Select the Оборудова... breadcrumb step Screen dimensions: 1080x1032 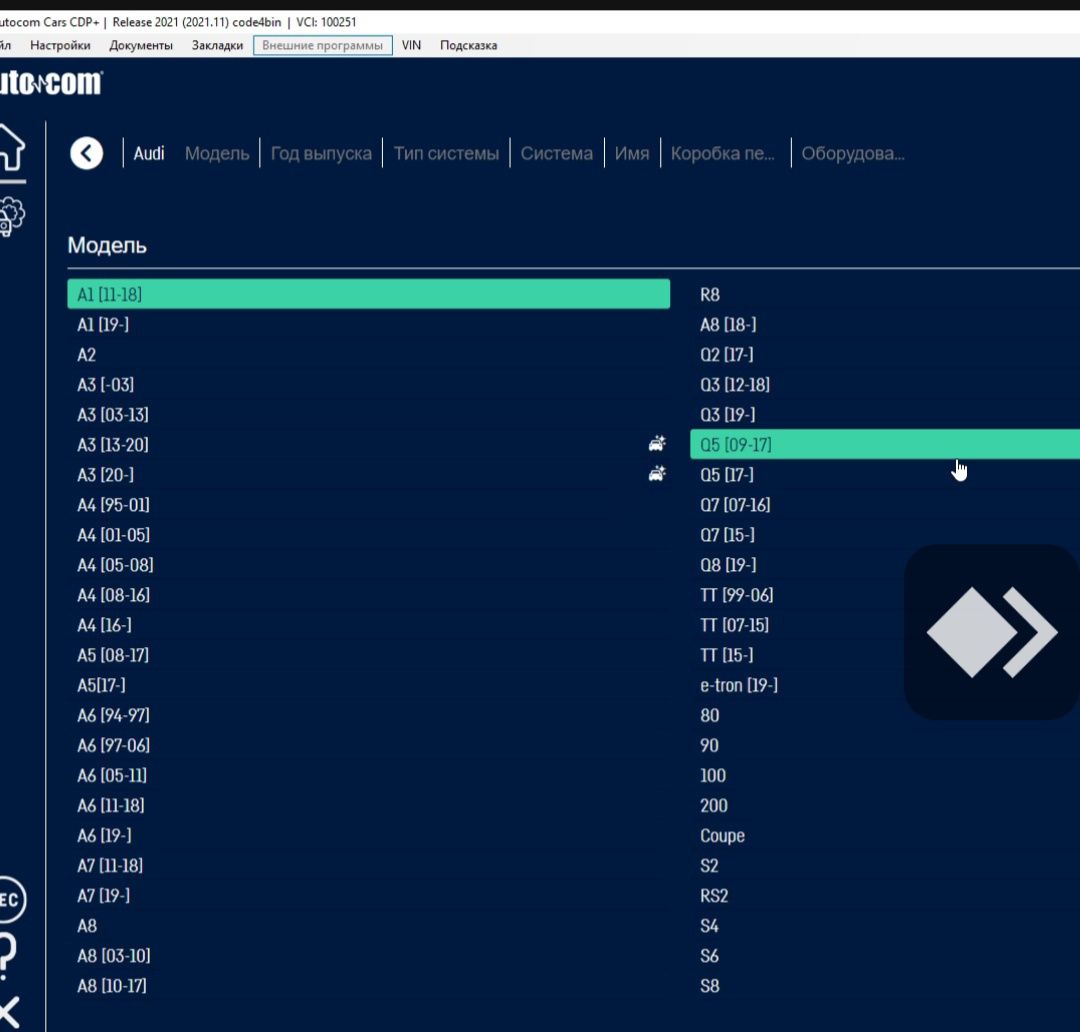click(853, 153)
